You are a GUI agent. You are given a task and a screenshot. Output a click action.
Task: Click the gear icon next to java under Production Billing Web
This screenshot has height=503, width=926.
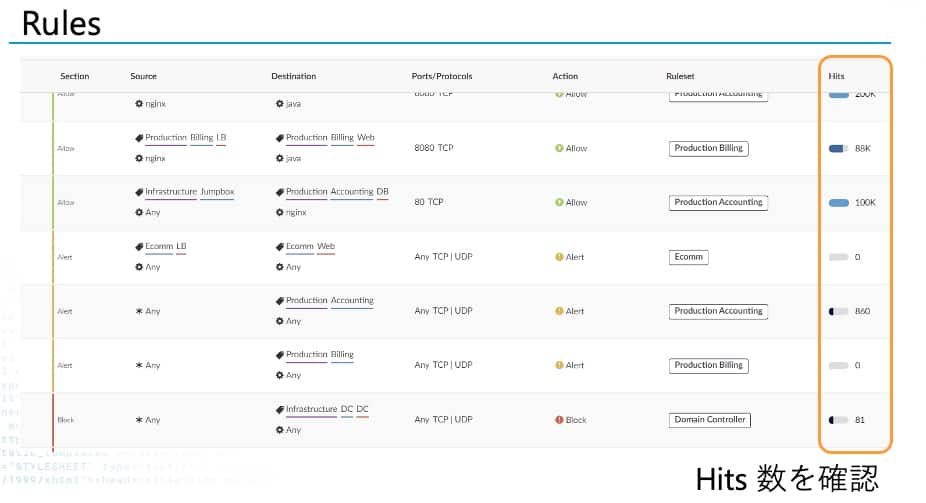point(280,158)
